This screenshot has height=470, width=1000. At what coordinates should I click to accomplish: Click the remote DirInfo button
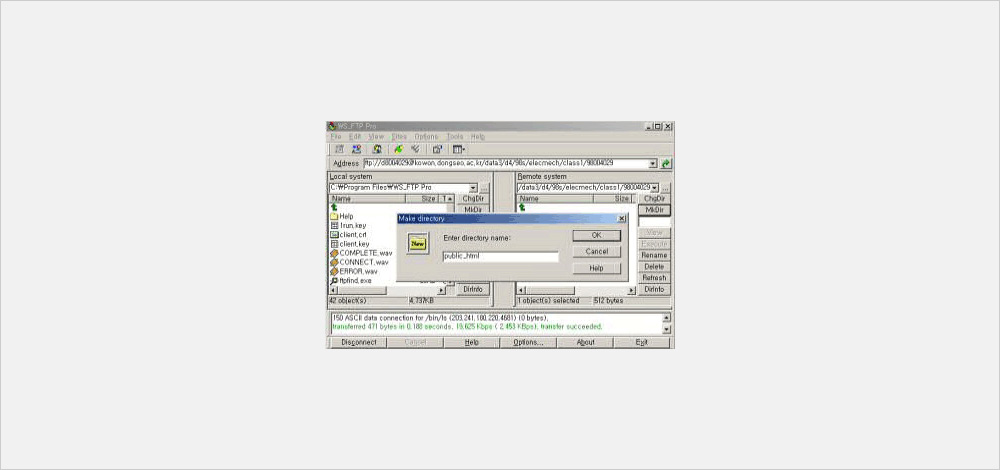click(x=655, y=290)
